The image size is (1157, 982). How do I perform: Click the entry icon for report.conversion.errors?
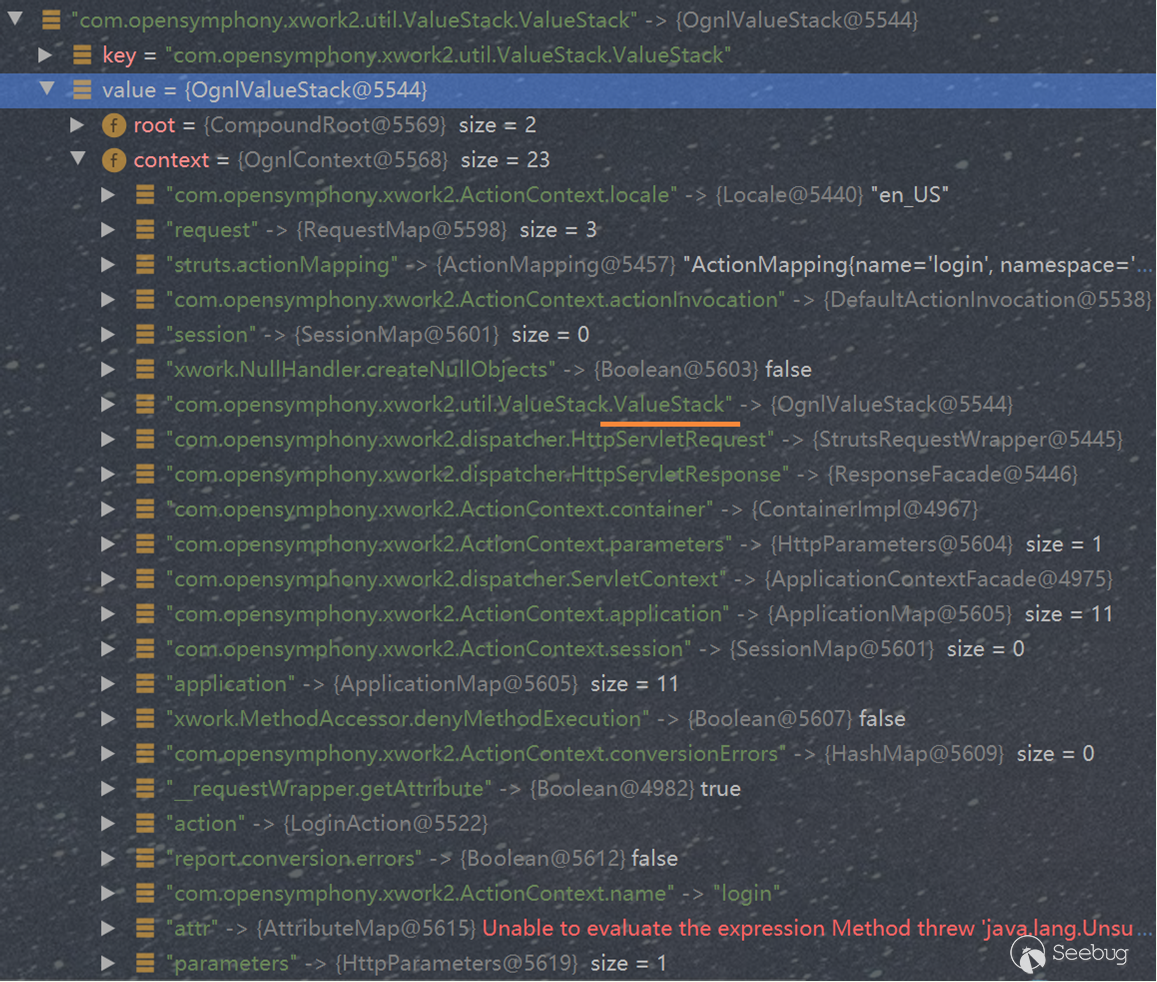click(x=145, y=858)
